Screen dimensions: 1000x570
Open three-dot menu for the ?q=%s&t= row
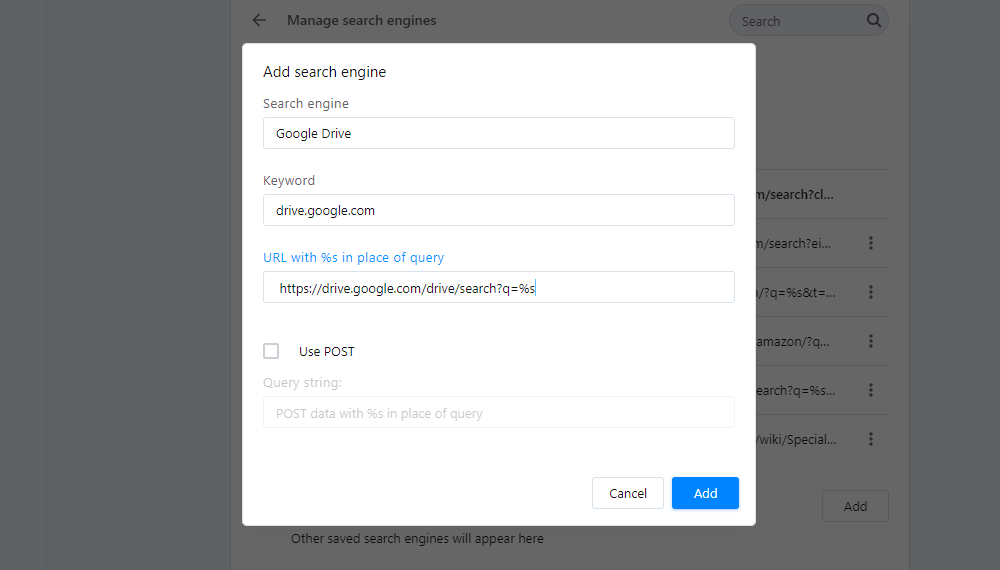click(871, 292)
